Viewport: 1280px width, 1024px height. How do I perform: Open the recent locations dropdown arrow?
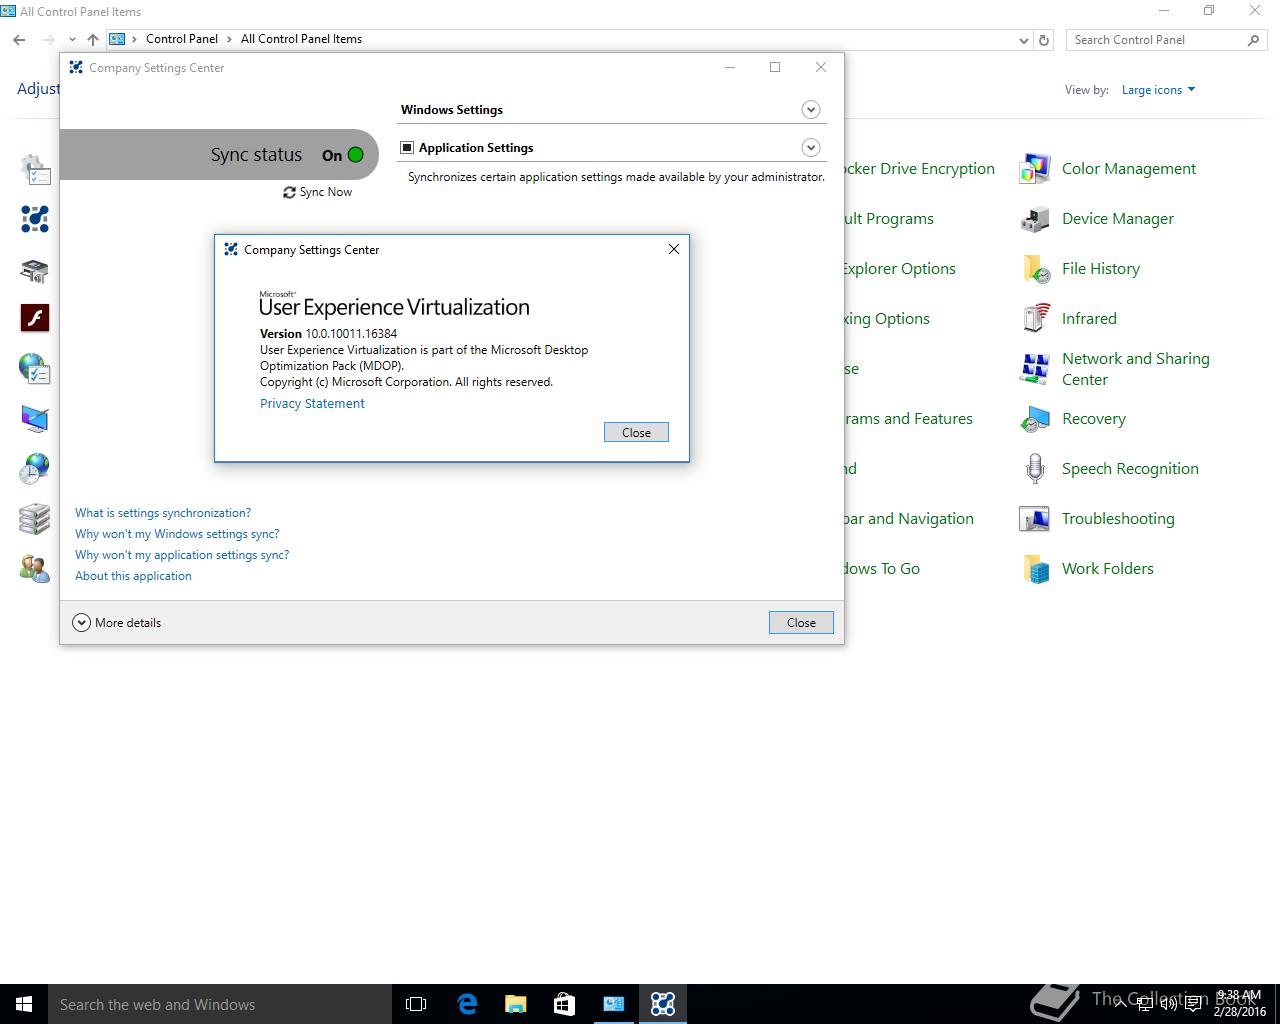[72, 40]
